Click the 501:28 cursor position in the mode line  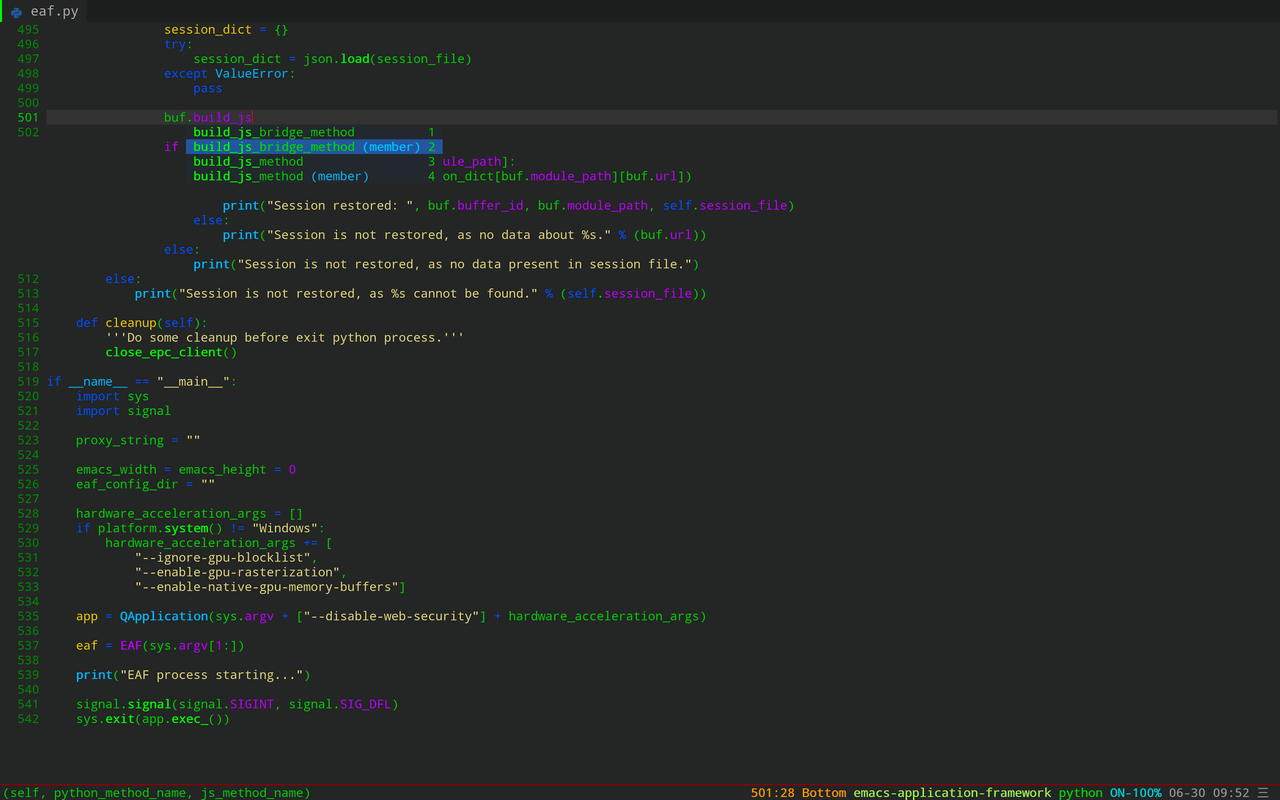click(773, 793)
